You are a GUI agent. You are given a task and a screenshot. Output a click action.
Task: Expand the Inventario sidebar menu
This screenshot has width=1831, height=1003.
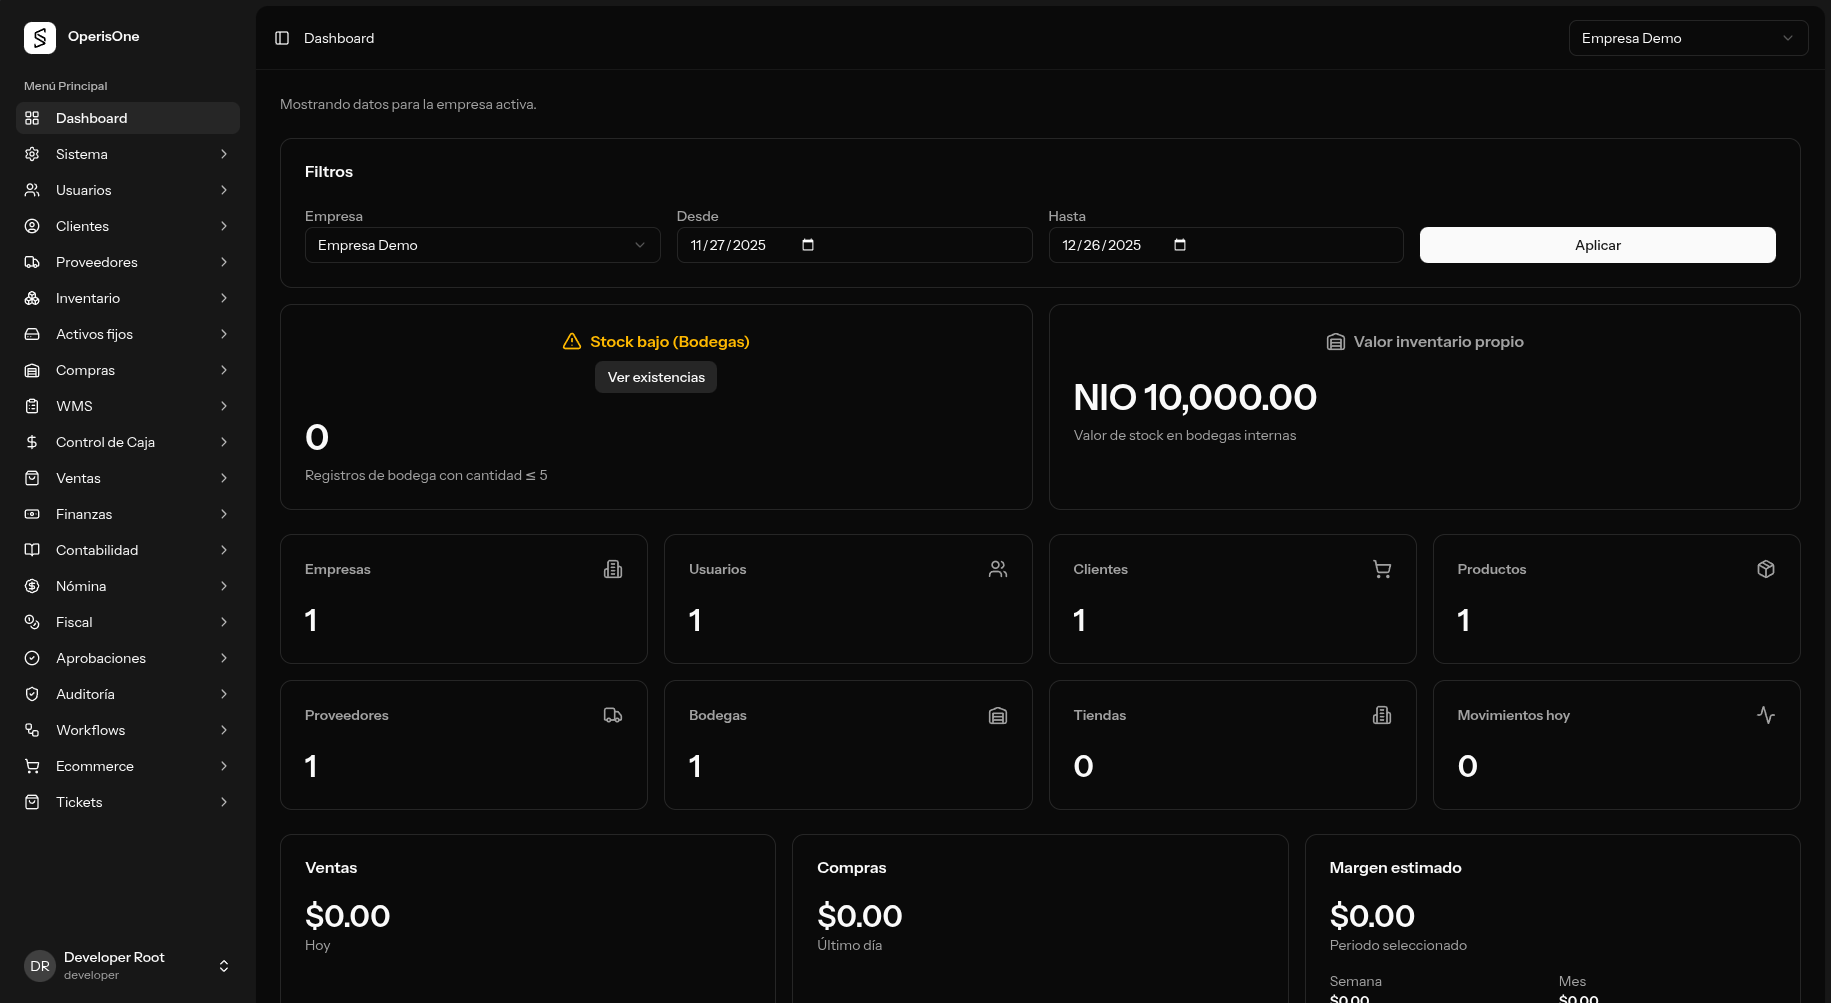click(128, 298)
